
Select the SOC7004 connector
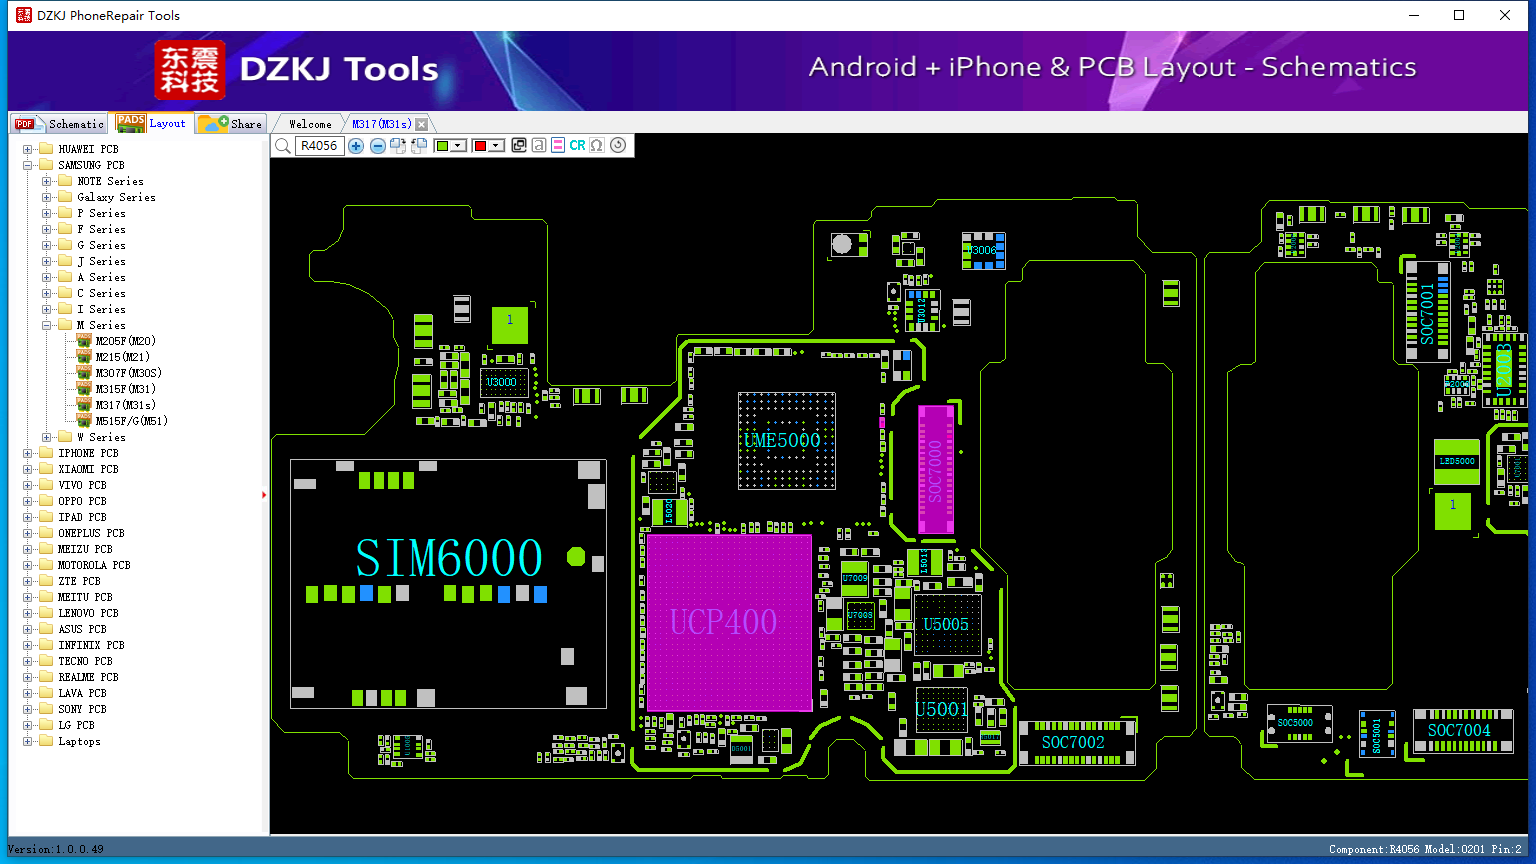pyautogui.click(x=1462, y=731)
